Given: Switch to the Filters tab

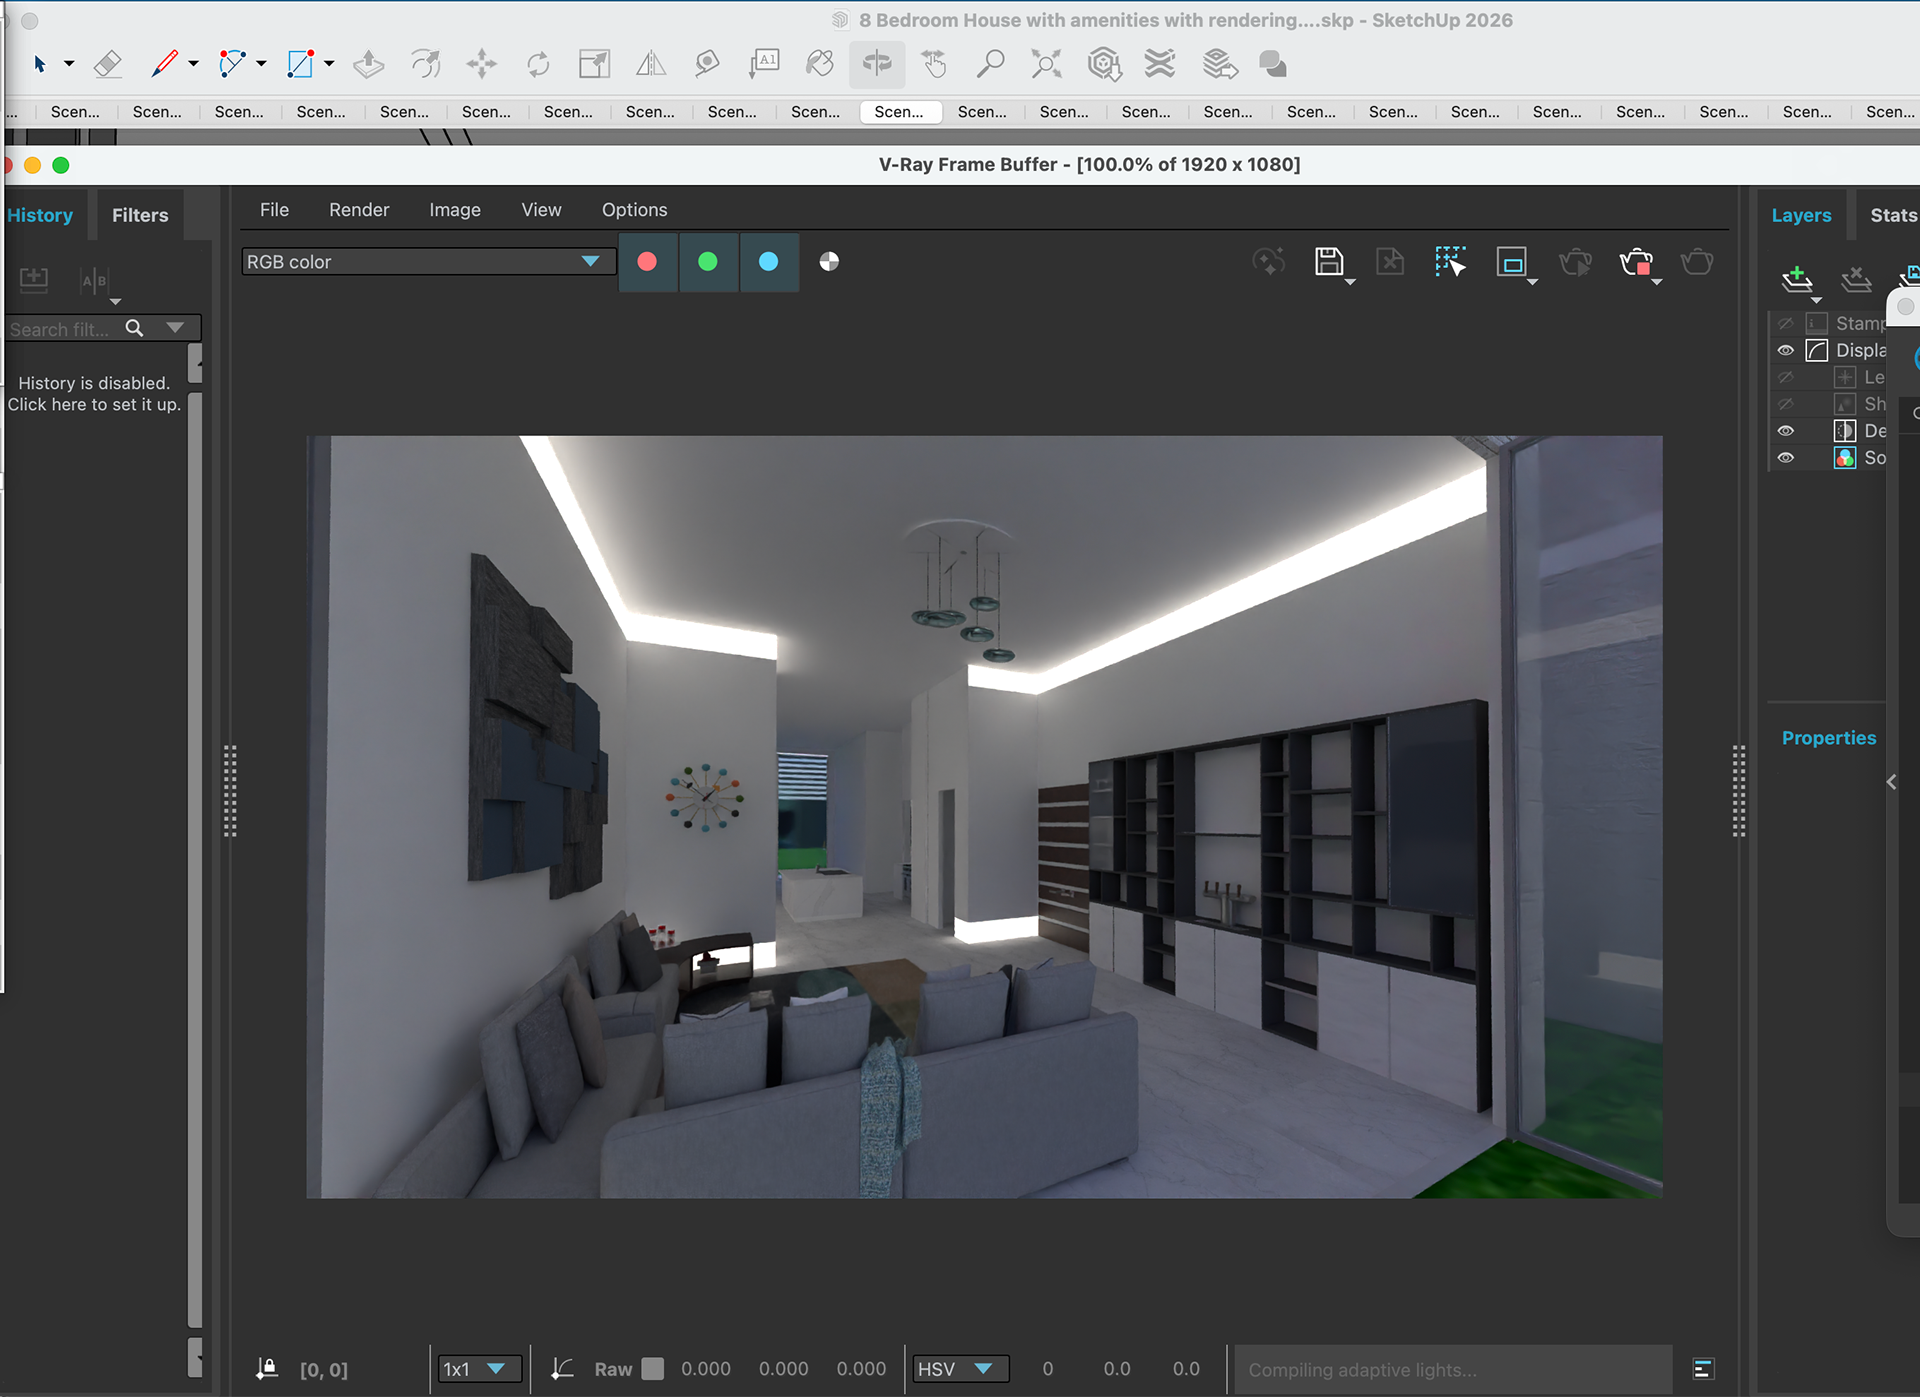Looking at the screenshot, I should click(x=140, y=215).
